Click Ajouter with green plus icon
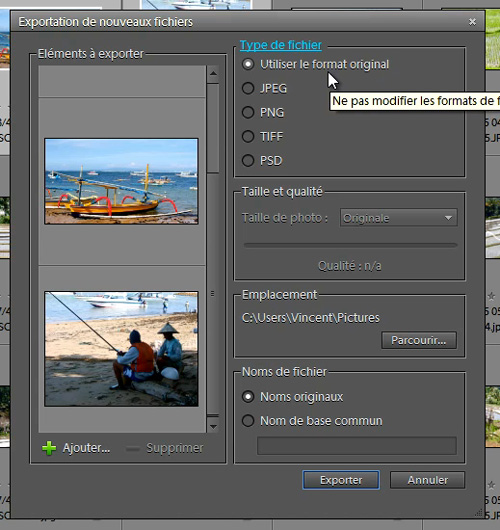 coord(76,448)
